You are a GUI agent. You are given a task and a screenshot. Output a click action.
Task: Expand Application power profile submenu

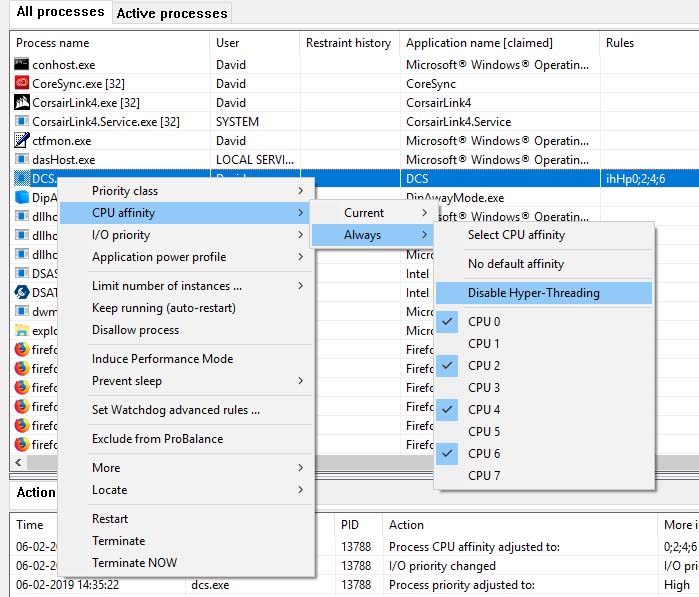[186, 257]
